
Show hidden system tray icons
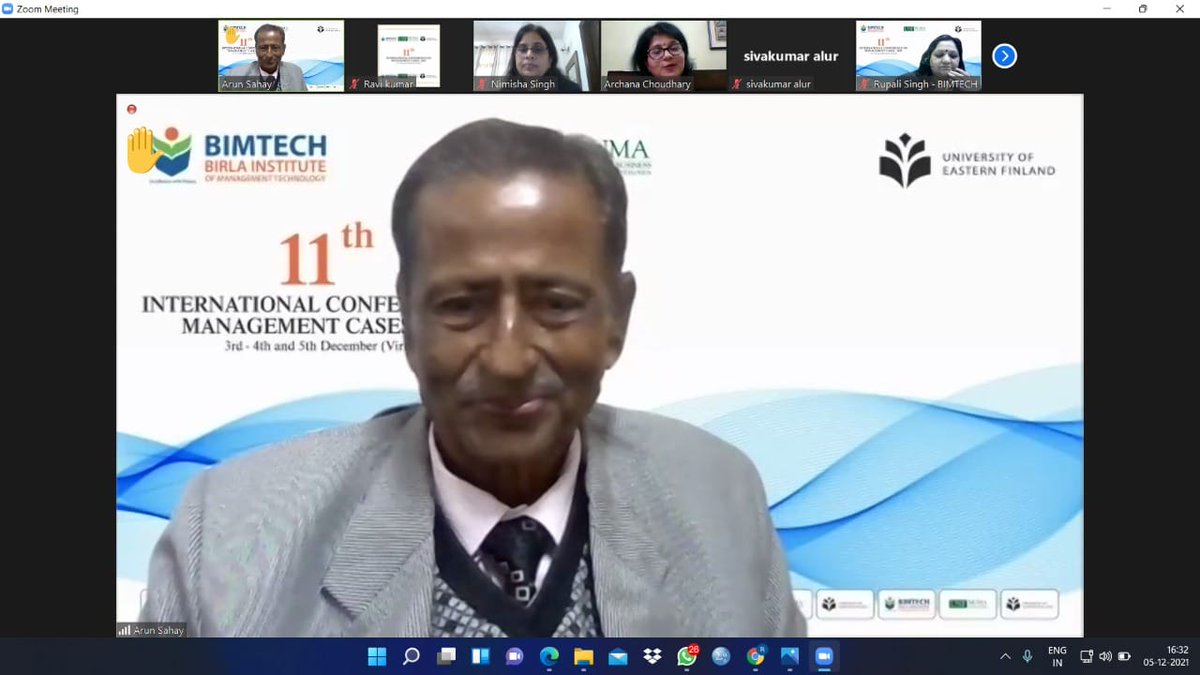click(1005, 657)
